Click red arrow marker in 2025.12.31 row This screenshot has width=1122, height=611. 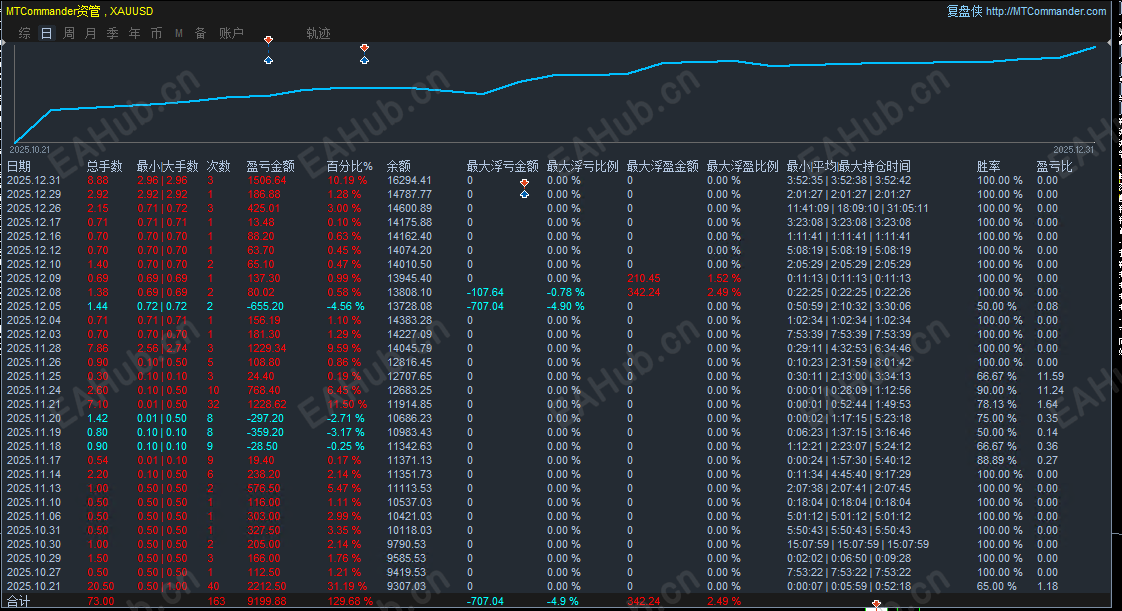point(525,183)
